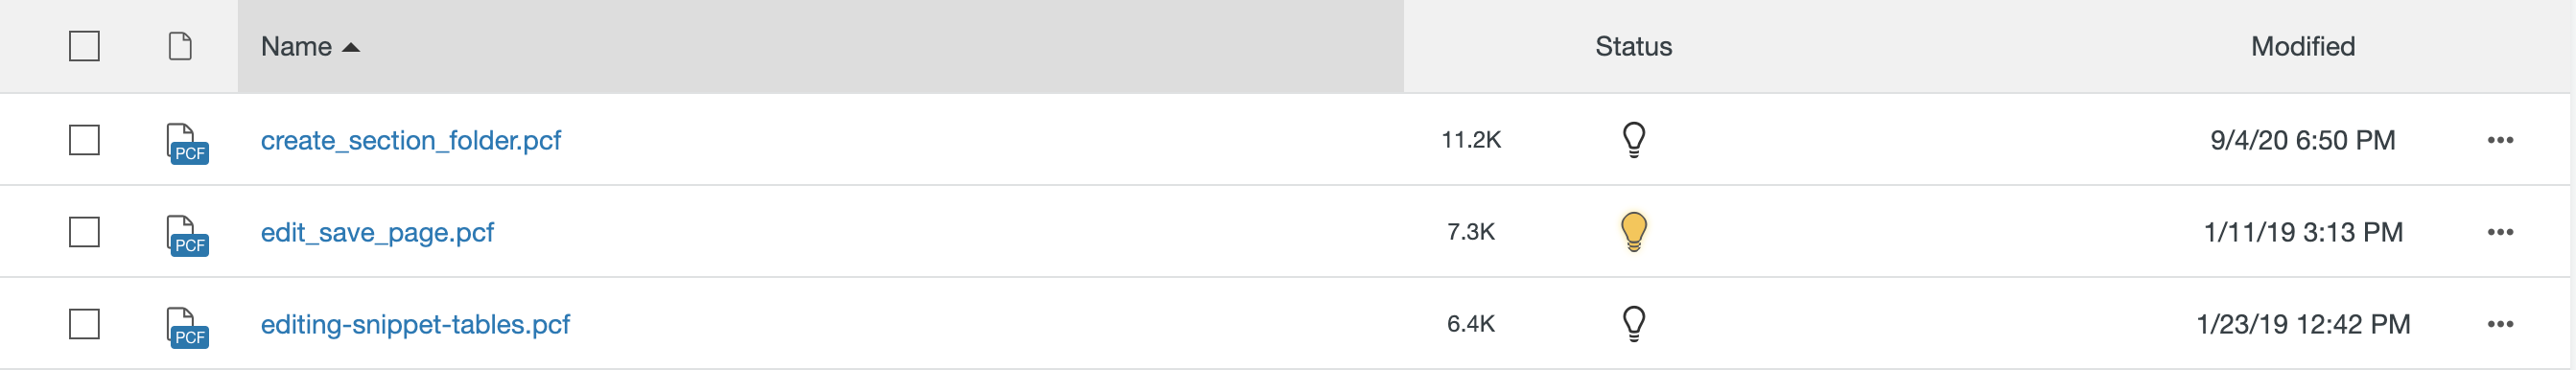Viewport: 2576px width, 370px height.
Task: Sort the list by the Modified column
Action: (x=2302, y=46)
